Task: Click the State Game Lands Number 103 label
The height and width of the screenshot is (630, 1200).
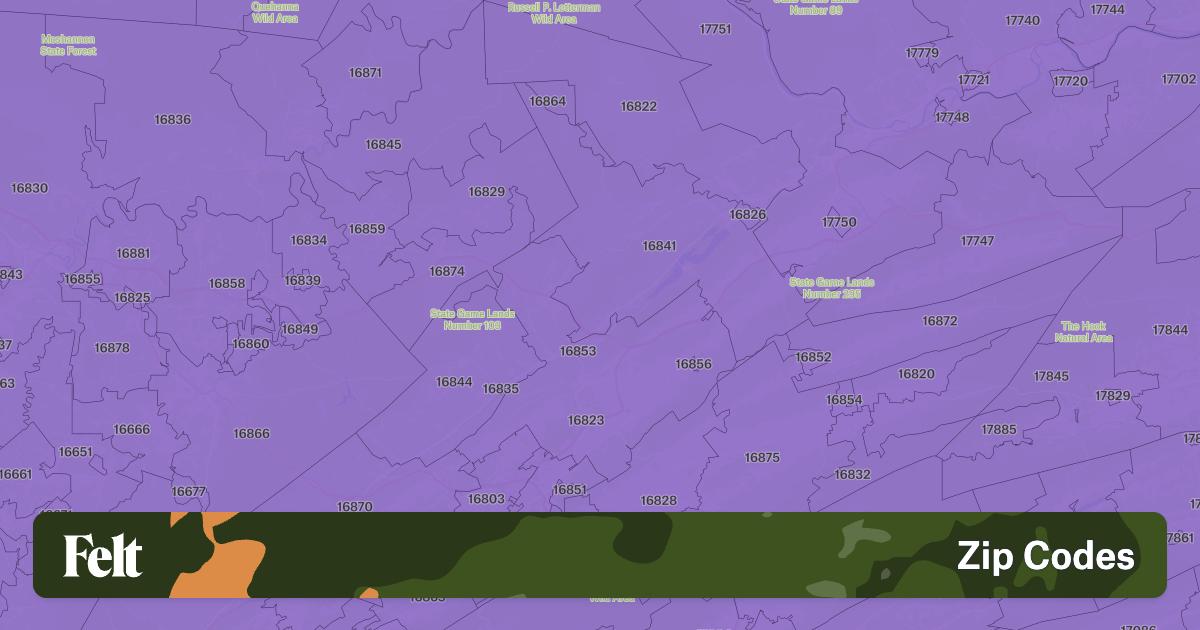Action: click(472, 319)
